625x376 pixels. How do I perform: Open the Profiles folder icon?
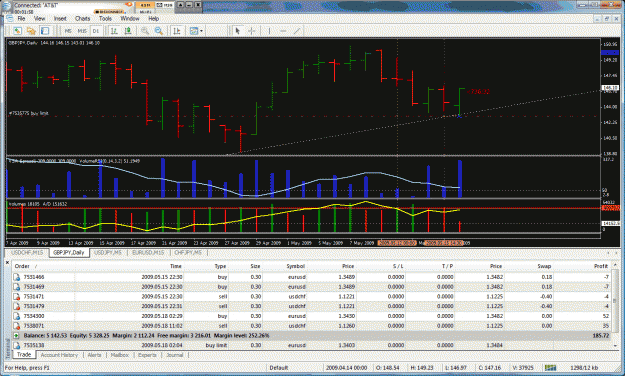pos(31,31)
